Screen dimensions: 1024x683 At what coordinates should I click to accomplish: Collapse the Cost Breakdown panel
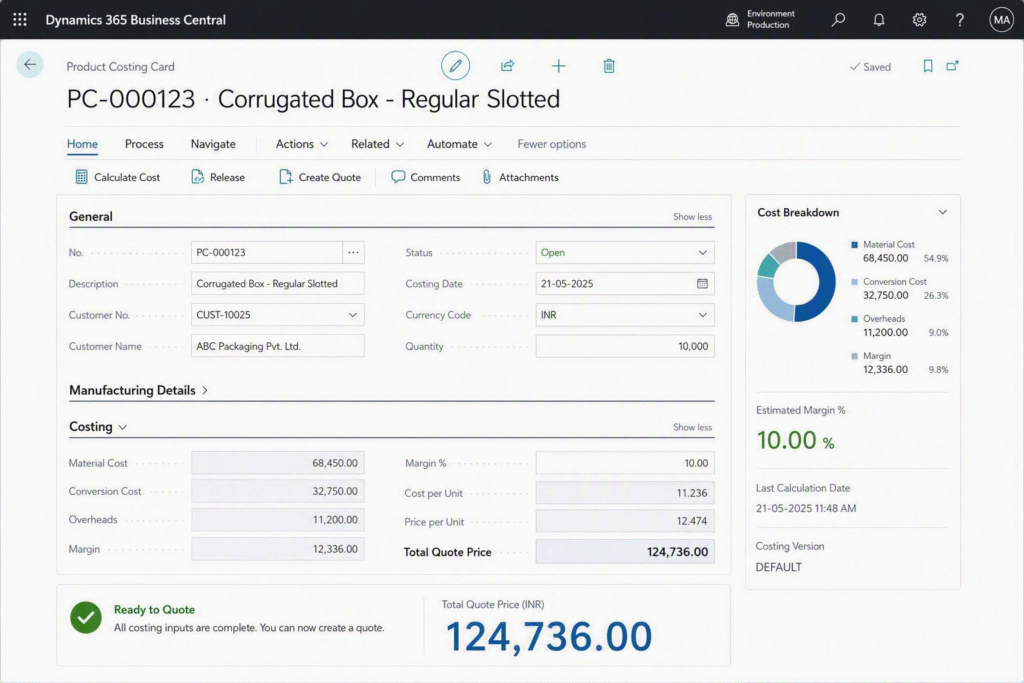942,212
